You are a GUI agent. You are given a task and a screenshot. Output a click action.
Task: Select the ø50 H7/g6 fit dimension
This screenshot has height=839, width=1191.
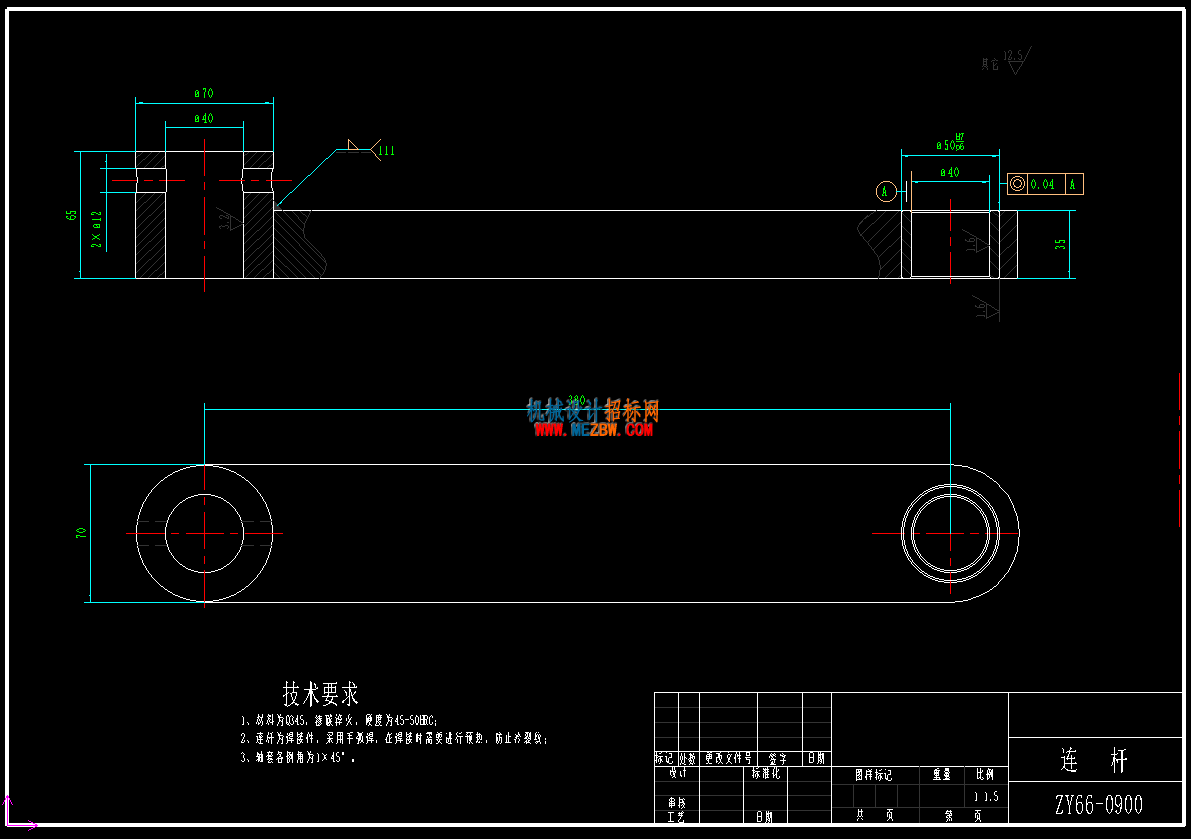tap(950, 143)
